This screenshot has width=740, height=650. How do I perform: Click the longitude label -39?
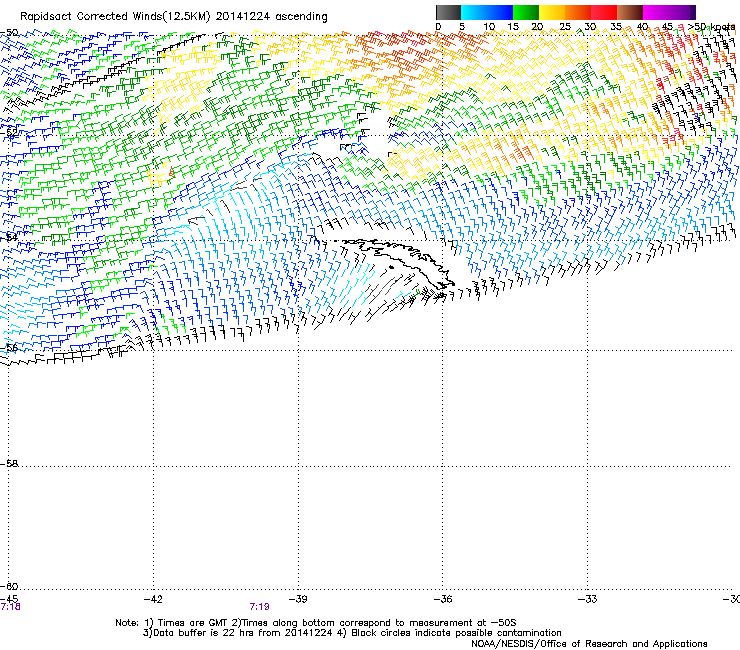[298, 599]
